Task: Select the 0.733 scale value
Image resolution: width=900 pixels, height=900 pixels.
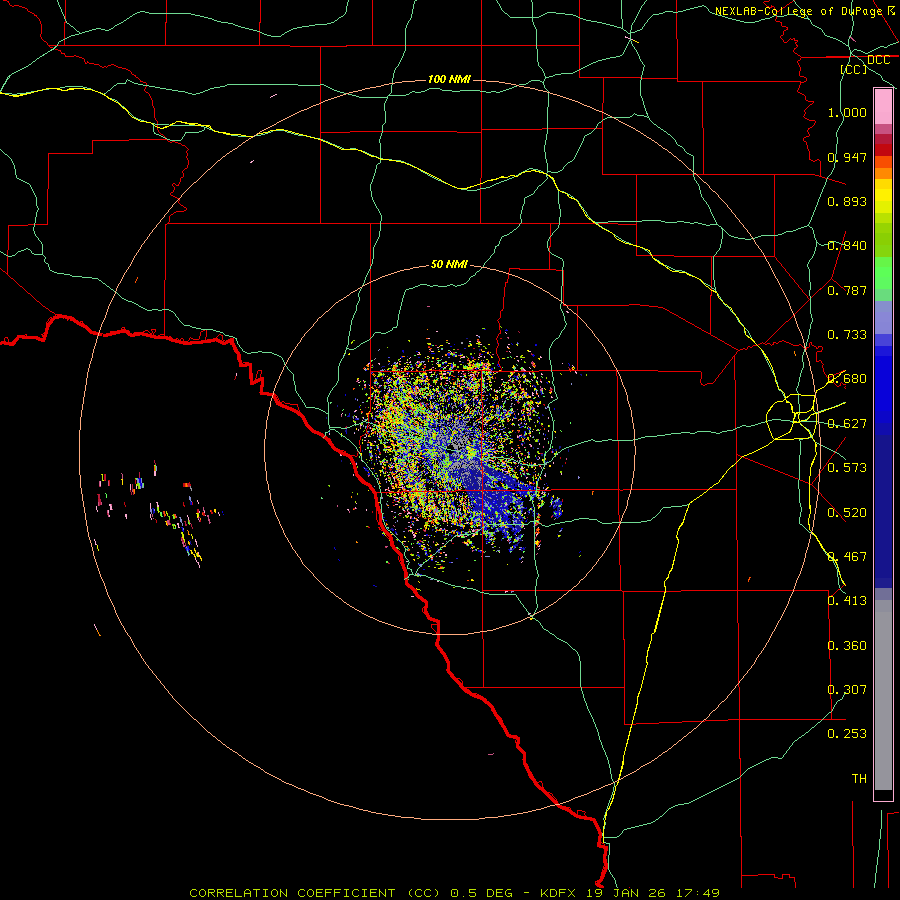Action: (x=847, y=335)
